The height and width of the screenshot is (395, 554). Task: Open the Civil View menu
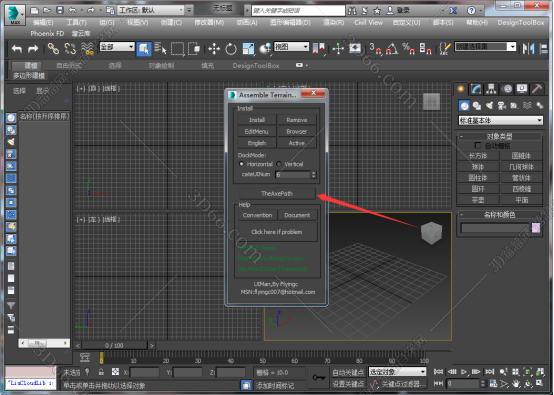(x=369, y=22)
